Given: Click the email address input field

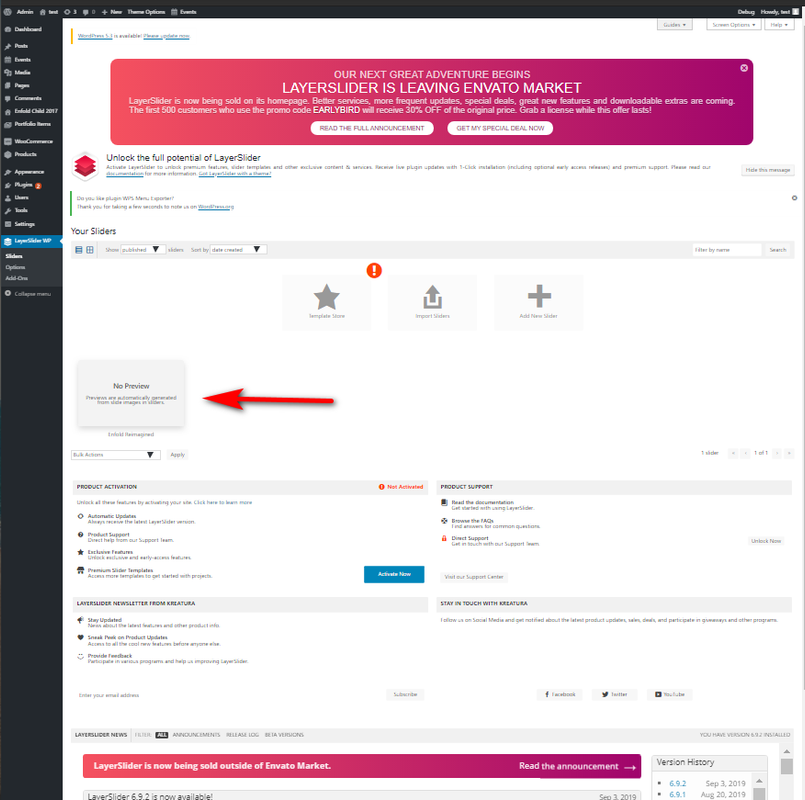Looking at the screenshot, I should (x=228, y=695).
